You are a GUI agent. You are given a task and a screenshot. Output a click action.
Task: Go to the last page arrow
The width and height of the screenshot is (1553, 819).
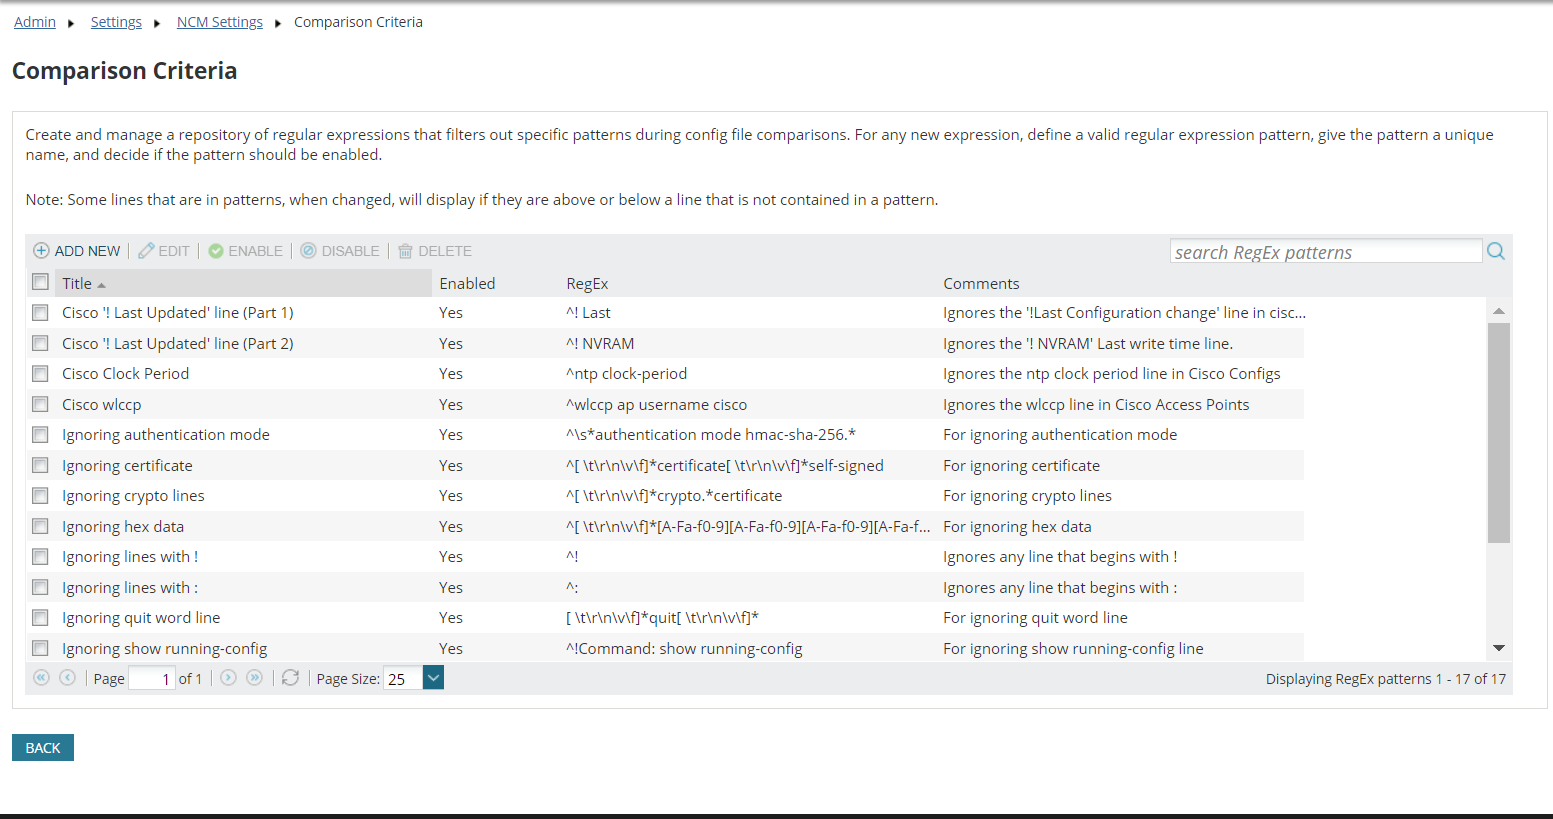click(x=255, y=678)
